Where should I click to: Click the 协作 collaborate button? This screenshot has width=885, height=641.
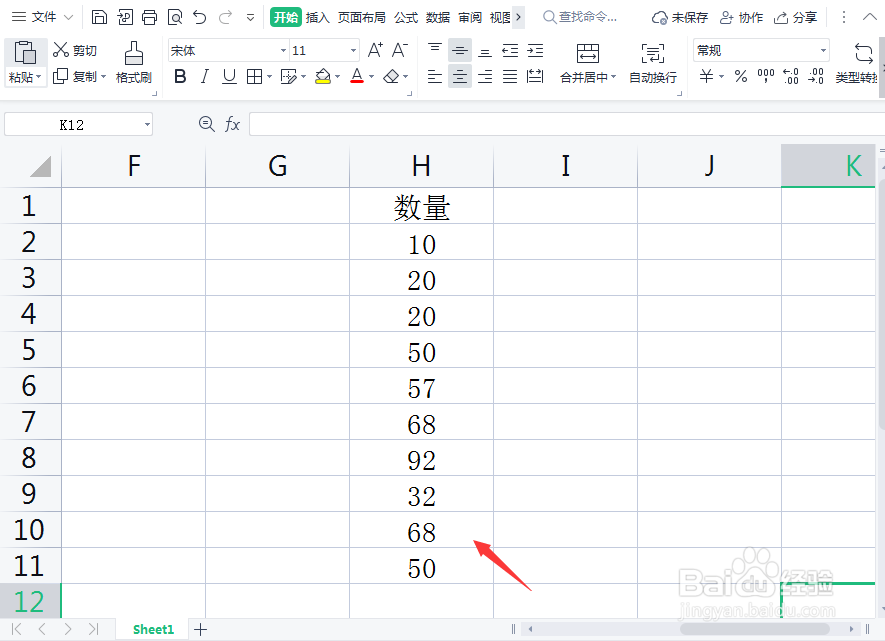click(x=742, y=17)
